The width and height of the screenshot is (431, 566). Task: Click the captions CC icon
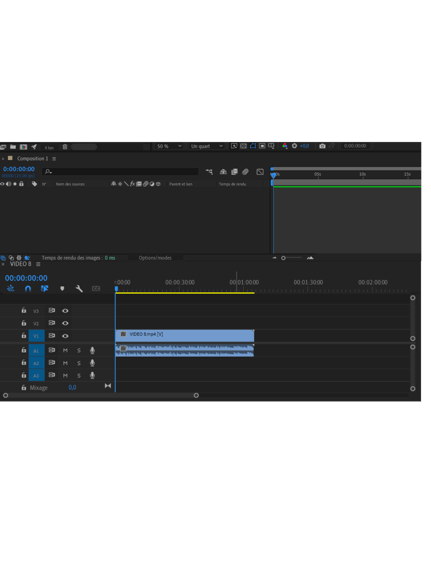(96, 288)
